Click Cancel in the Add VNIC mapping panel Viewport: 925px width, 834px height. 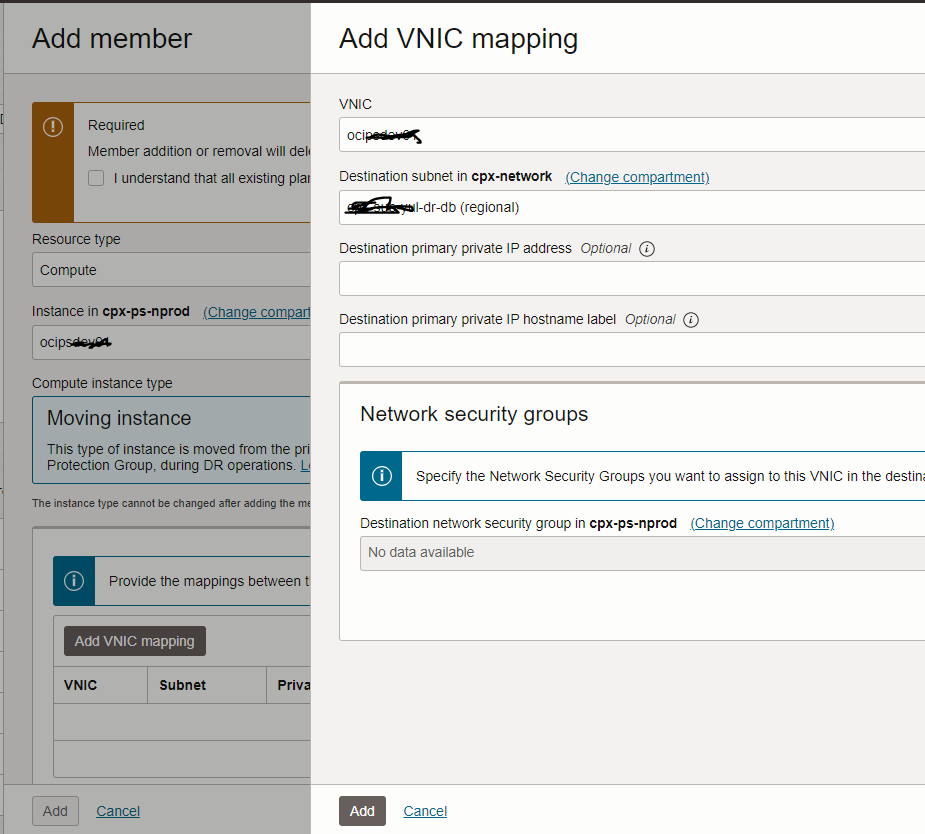pyautogui.click(x=425, y=811)
